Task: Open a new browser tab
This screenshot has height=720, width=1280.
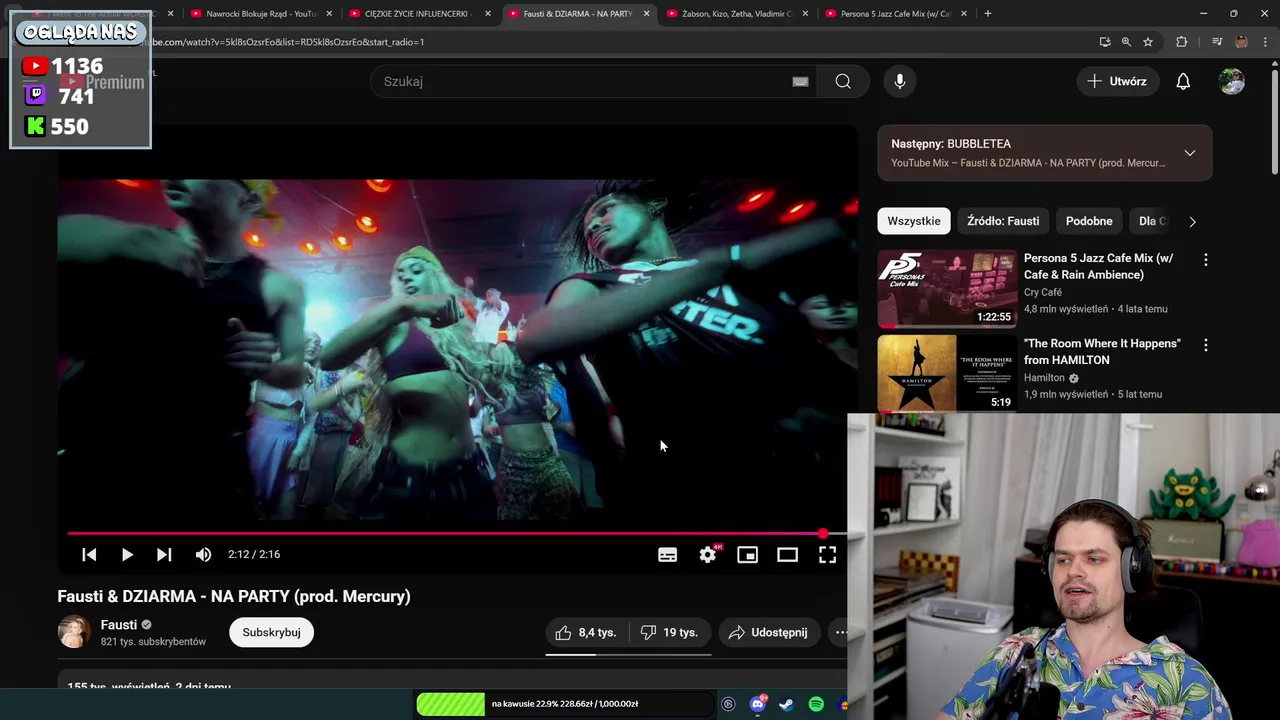Action: click(x=988, y=13)
